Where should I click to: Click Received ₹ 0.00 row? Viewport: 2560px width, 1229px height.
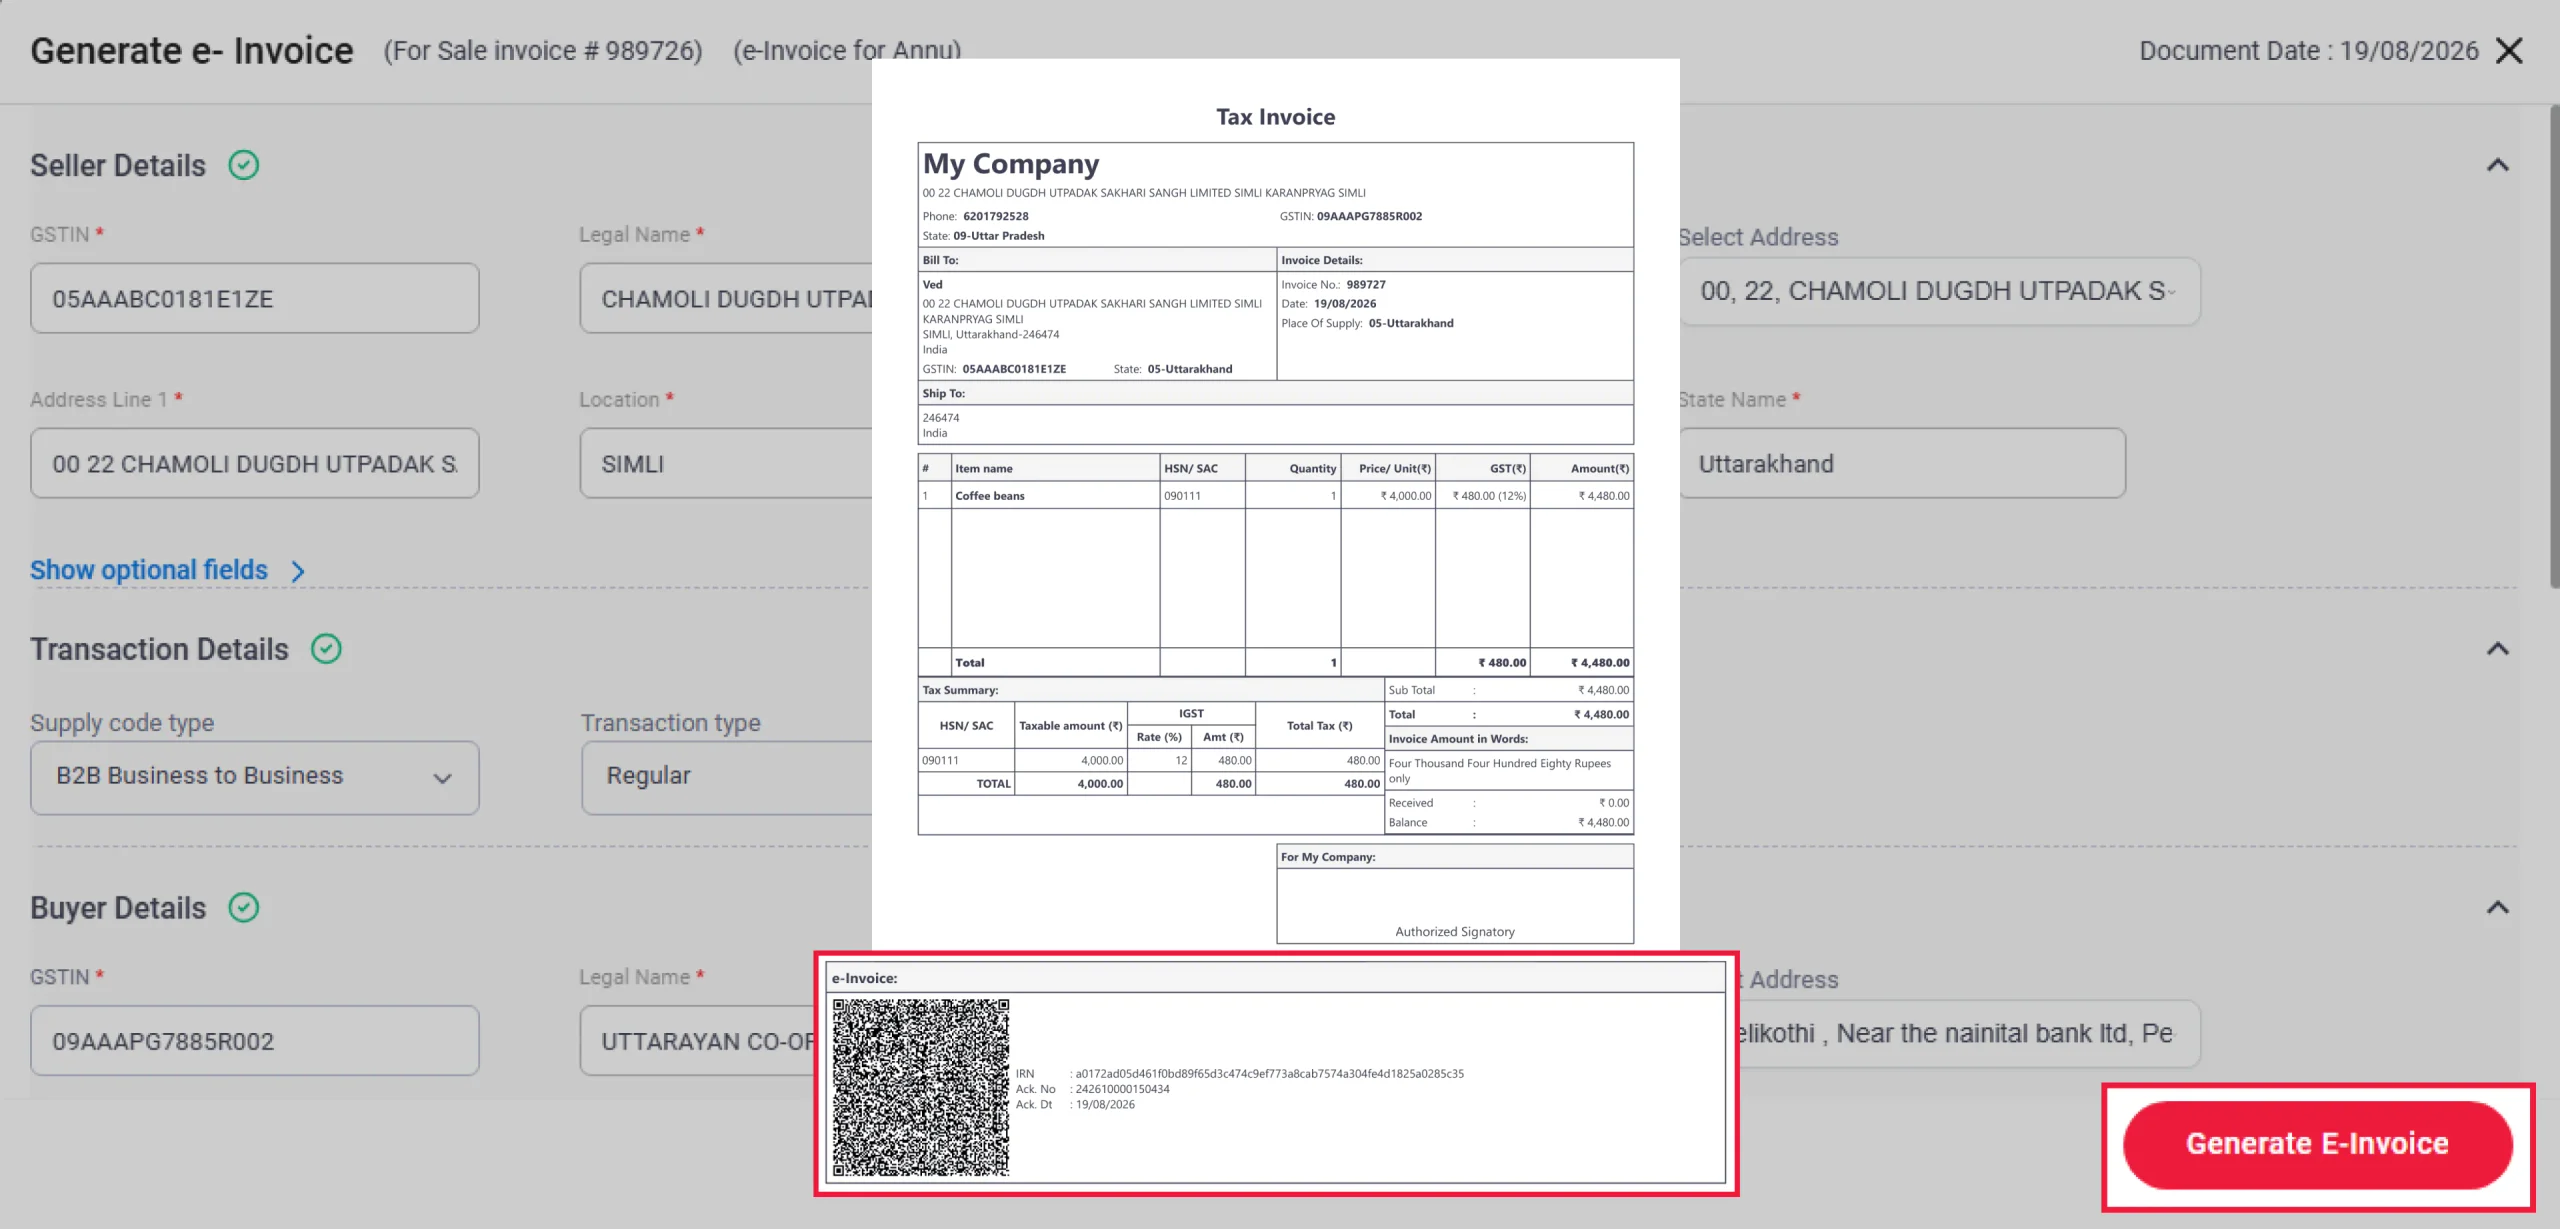(1508, 802)
